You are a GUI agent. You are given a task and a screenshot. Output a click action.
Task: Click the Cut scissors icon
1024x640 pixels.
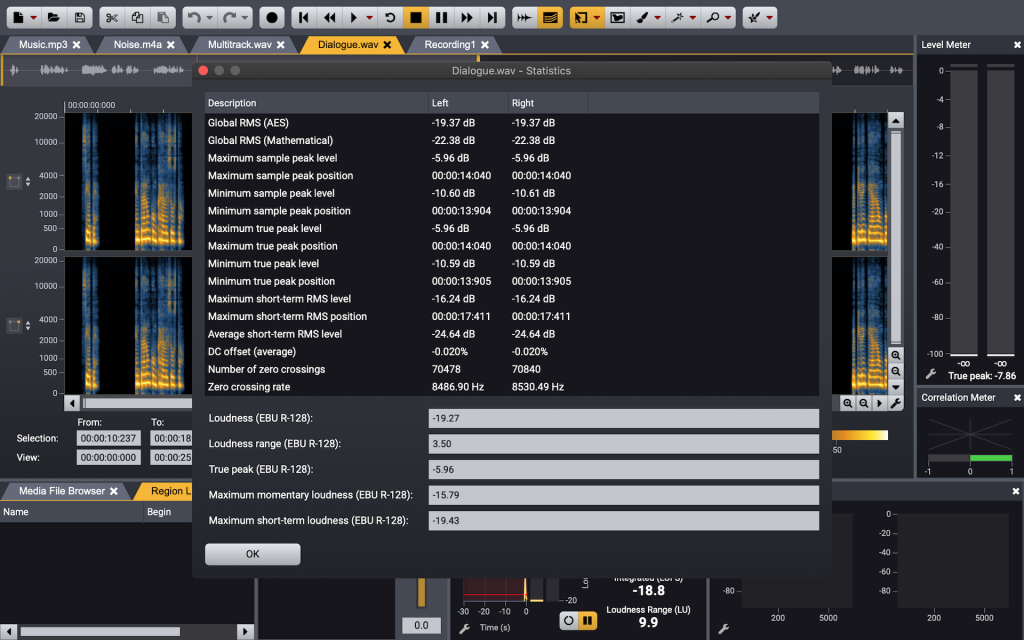coord(112,17)
